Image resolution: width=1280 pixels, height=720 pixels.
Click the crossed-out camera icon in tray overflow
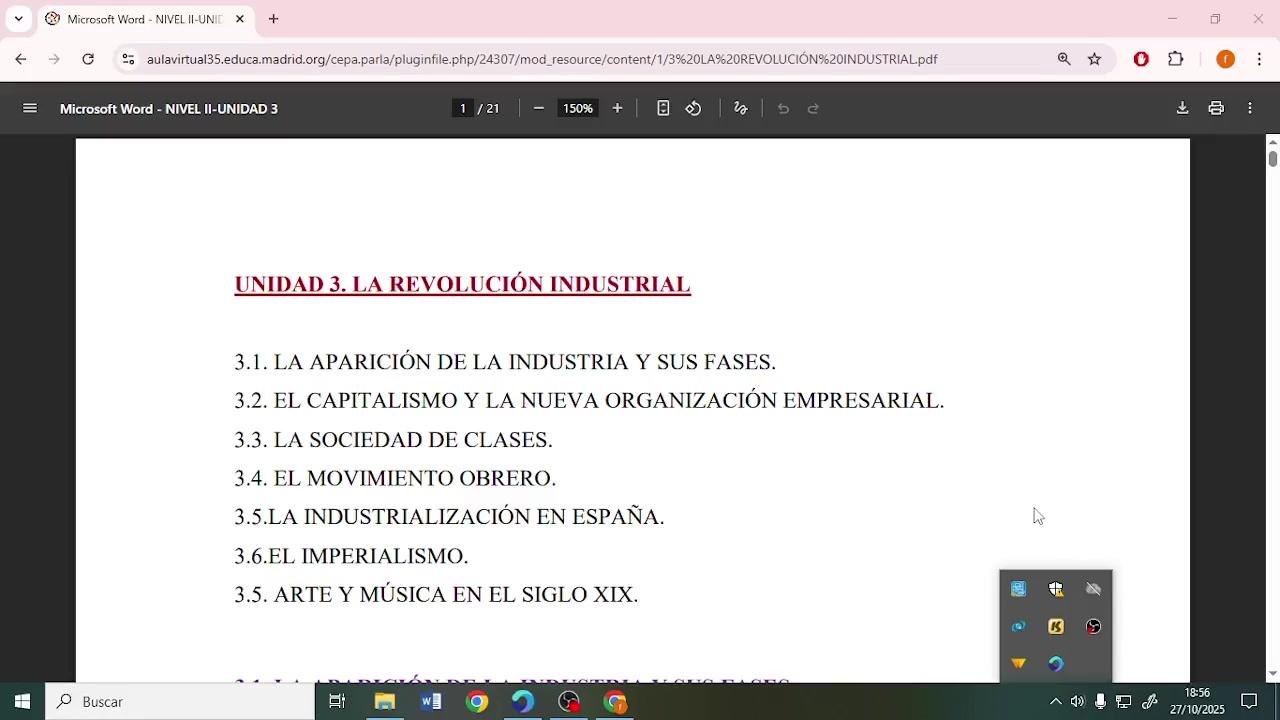(1093, 589)
